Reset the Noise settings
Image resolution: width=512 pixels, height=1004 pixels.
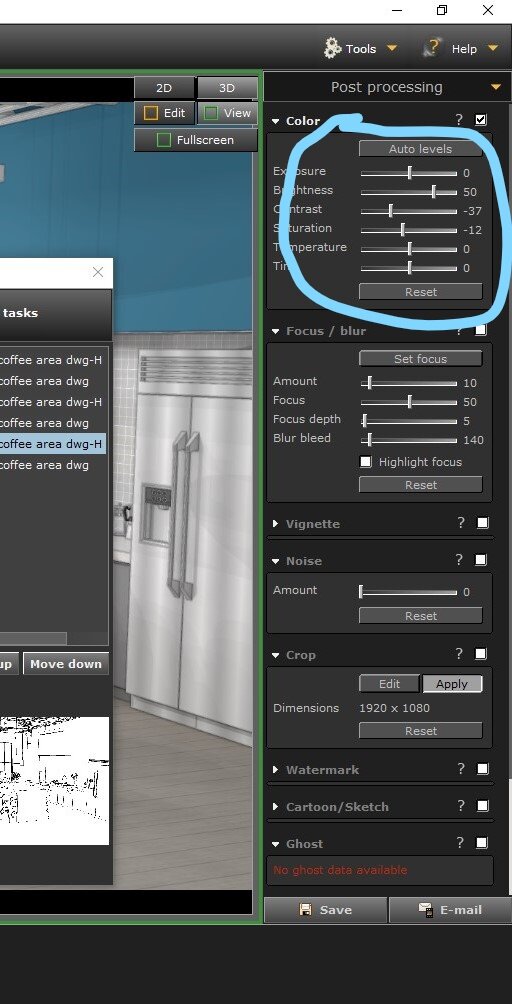coord(420,615)
